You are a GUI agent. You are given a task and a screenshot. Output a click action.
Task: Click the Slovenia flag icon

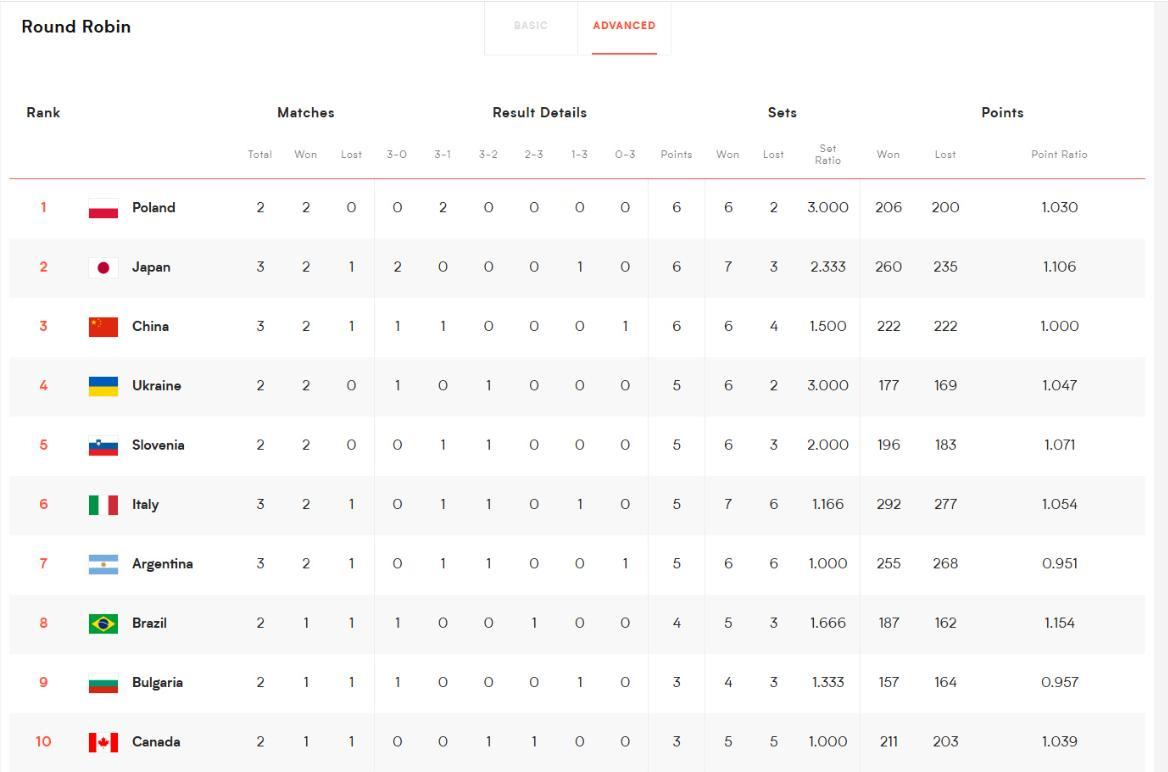tap(104, 446)
